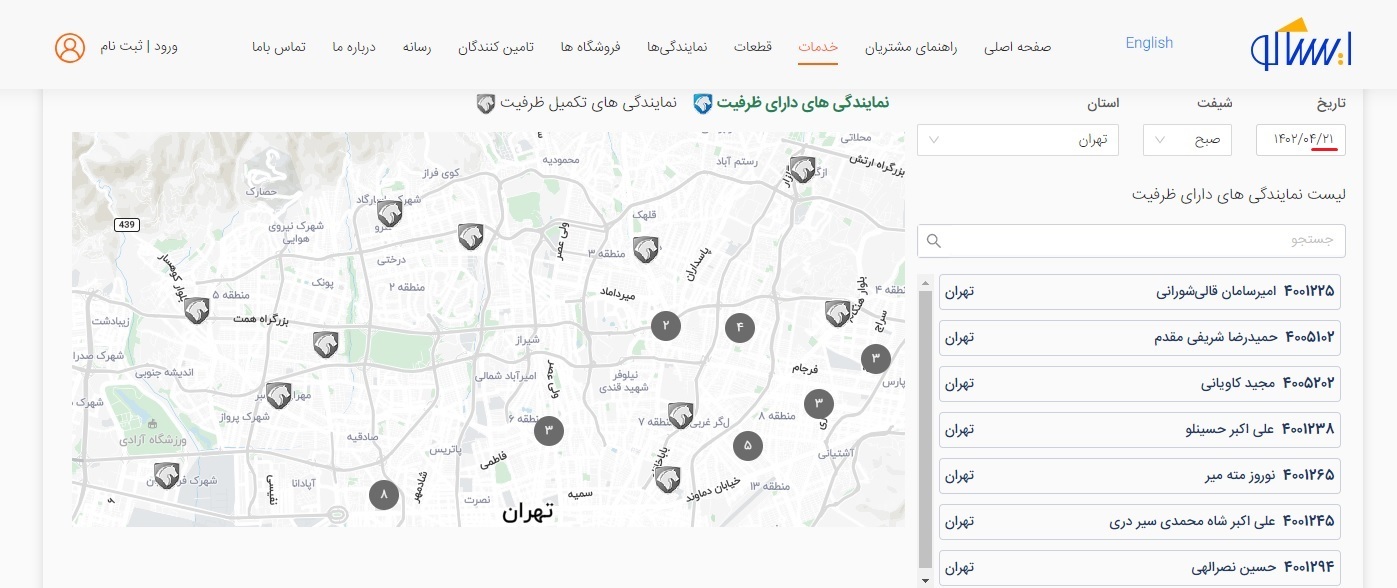Click the cluster marker labeled ۸ on map
The width and height of the screenshot is (1397, 588).
pos(384,494)
